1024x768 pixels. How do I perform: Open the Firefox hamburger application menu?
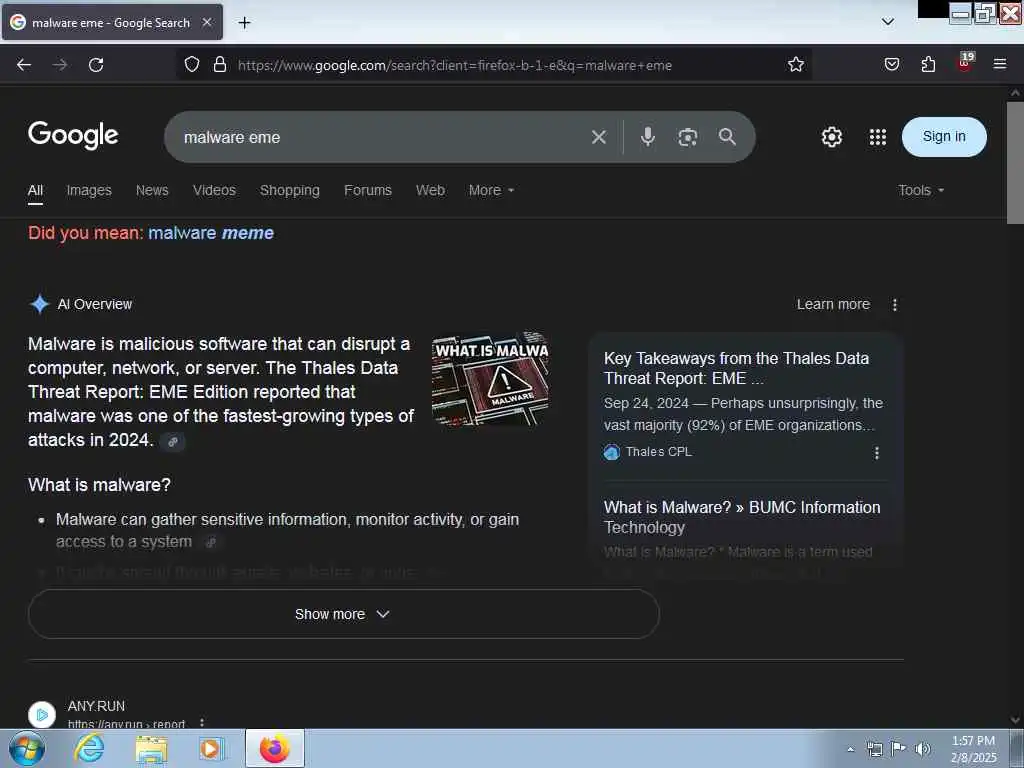tap(999, 64)
